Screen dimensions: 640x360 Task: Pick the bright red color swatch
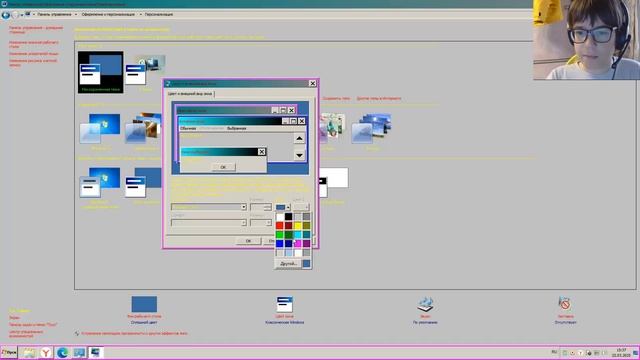click(280, 225)
